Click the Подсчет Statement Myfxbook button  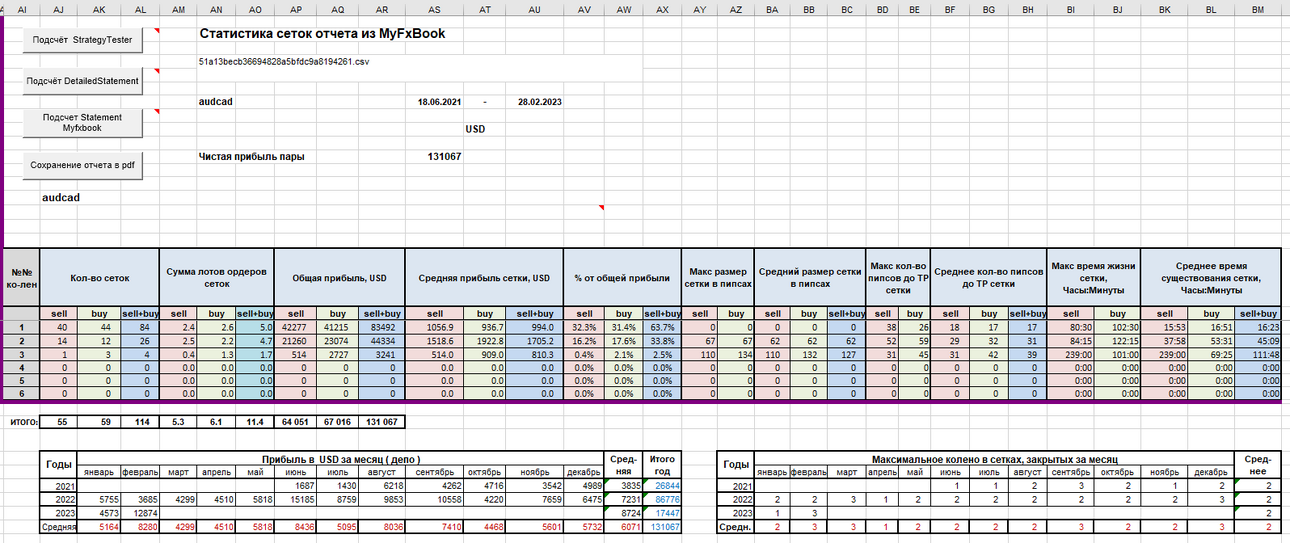click(x=82, y=123)
